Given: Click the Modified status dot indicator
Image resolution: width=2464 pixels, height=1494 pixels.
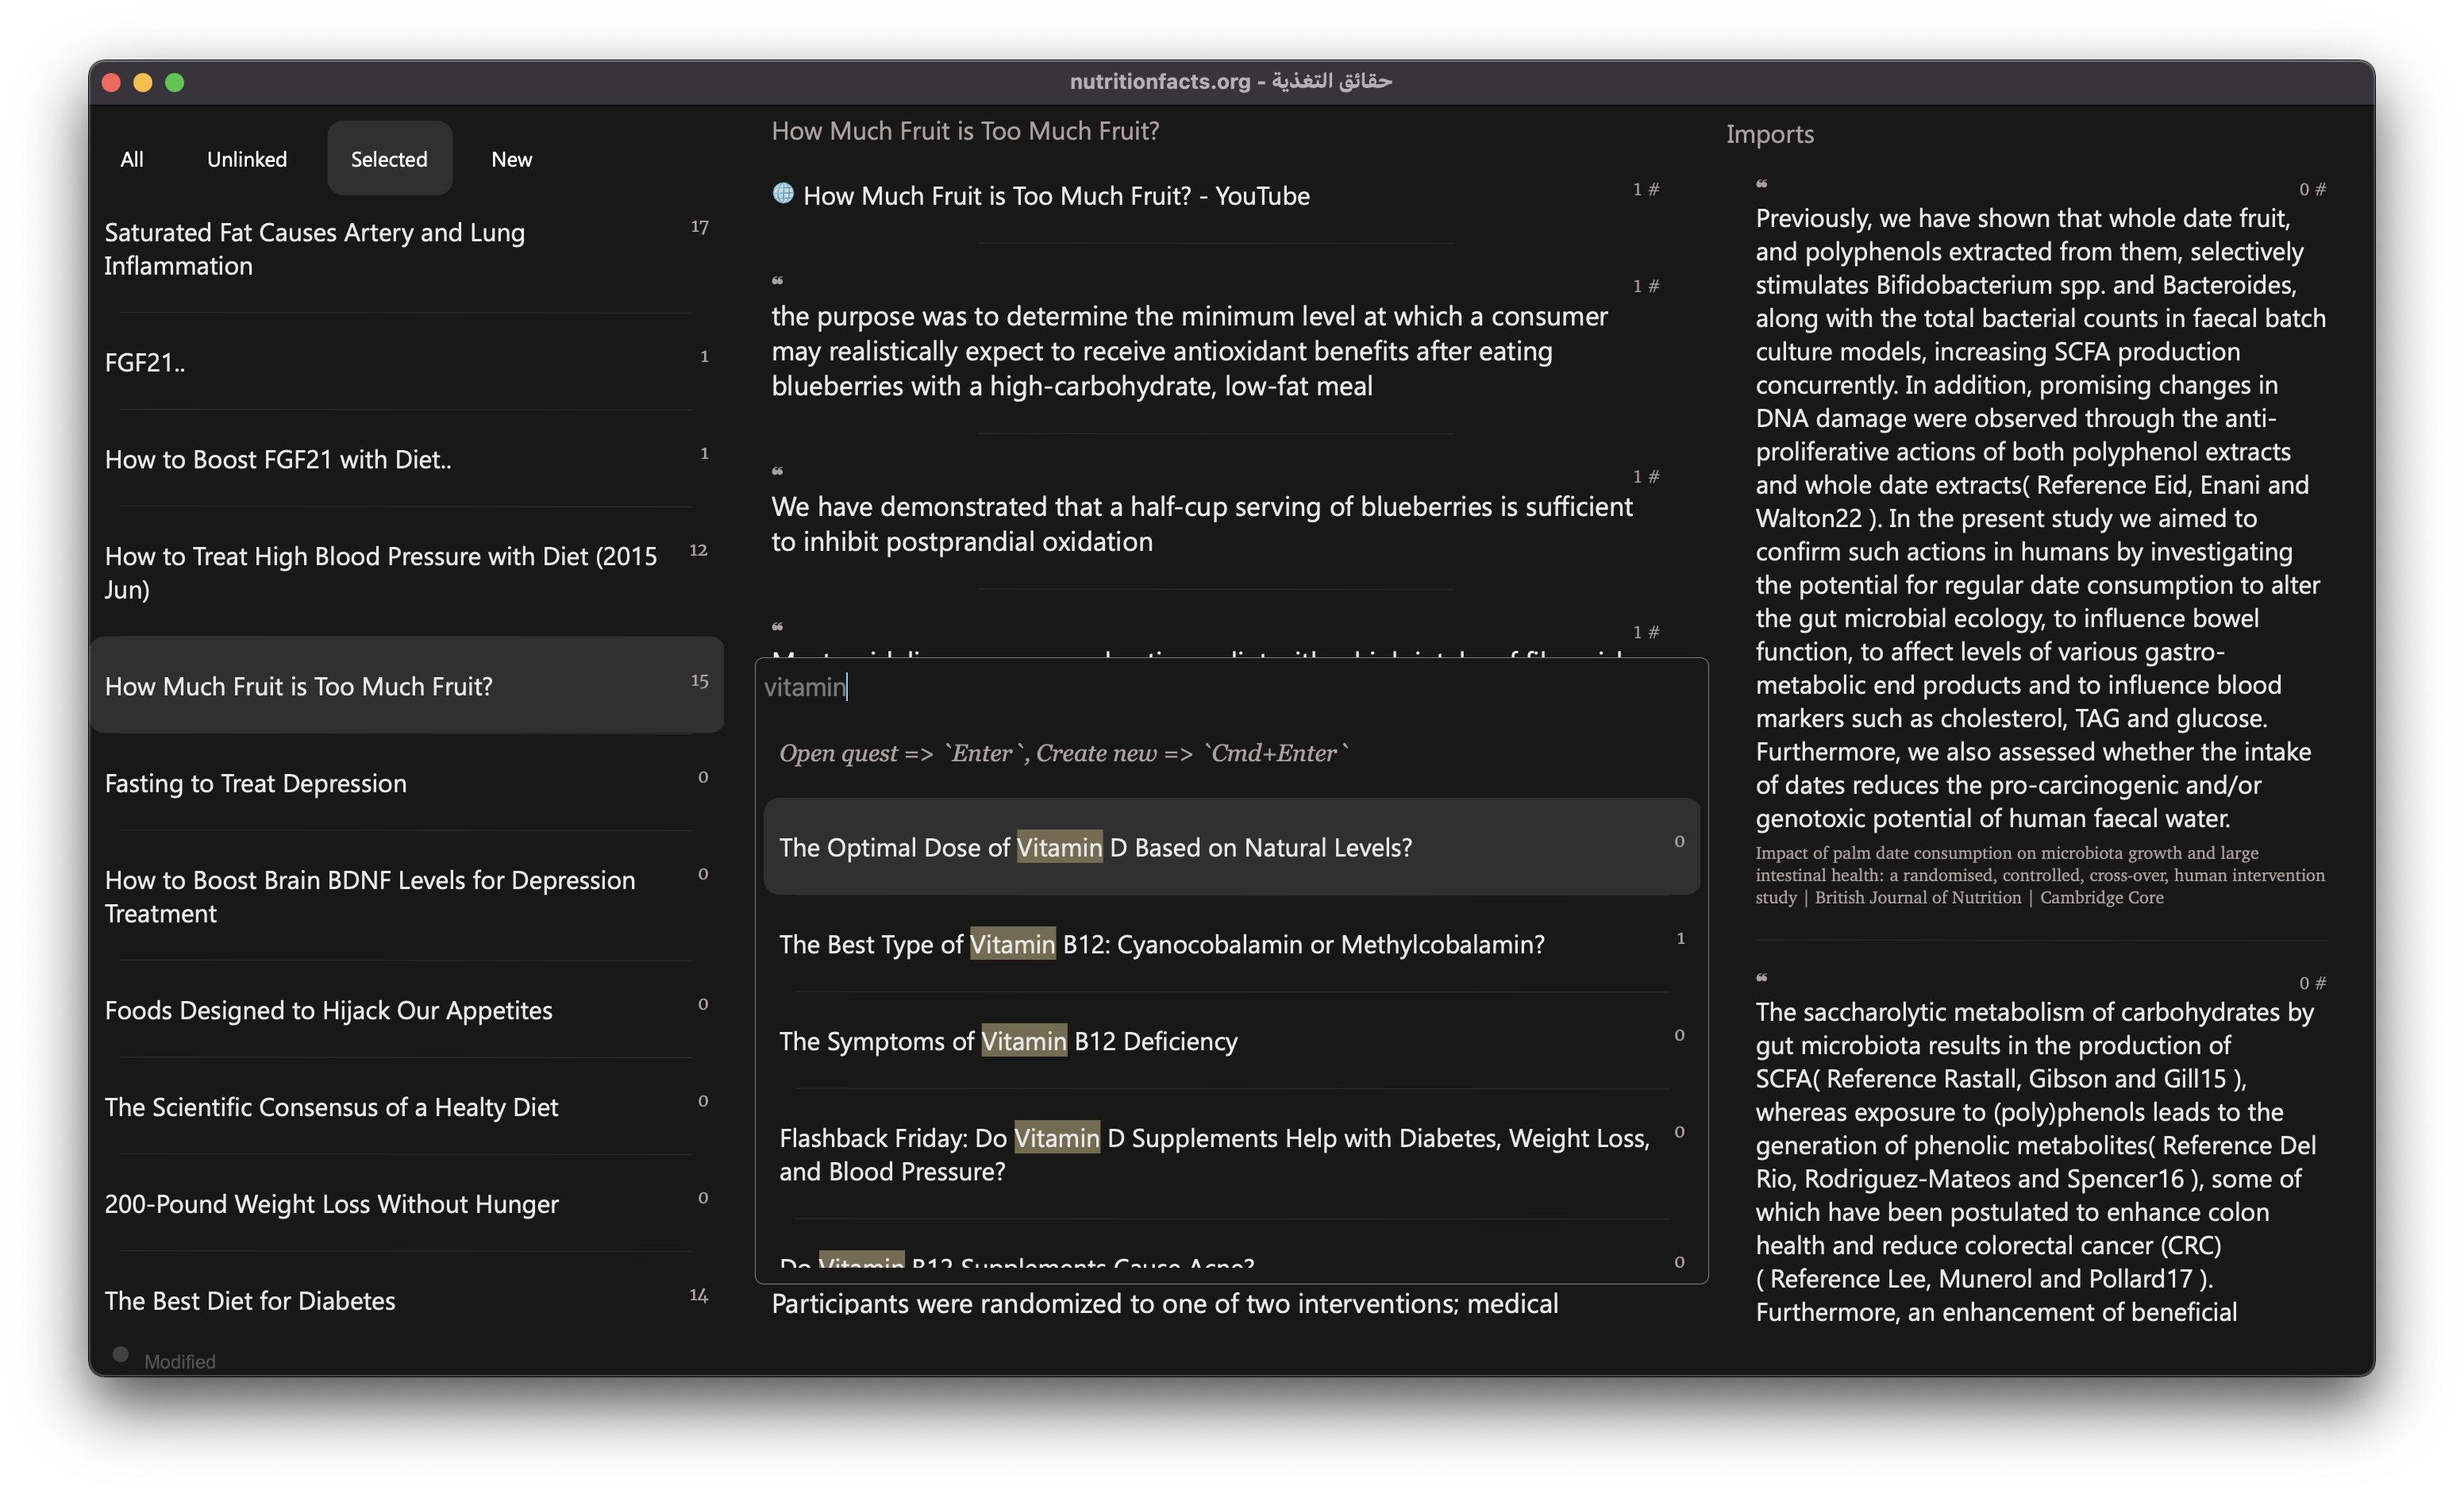Looking at the screenshot, I should [x=121, y=1354].
